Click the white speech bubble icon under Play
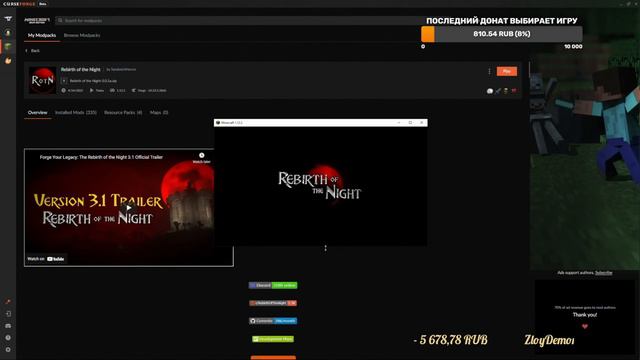 [x=490, y=91]
